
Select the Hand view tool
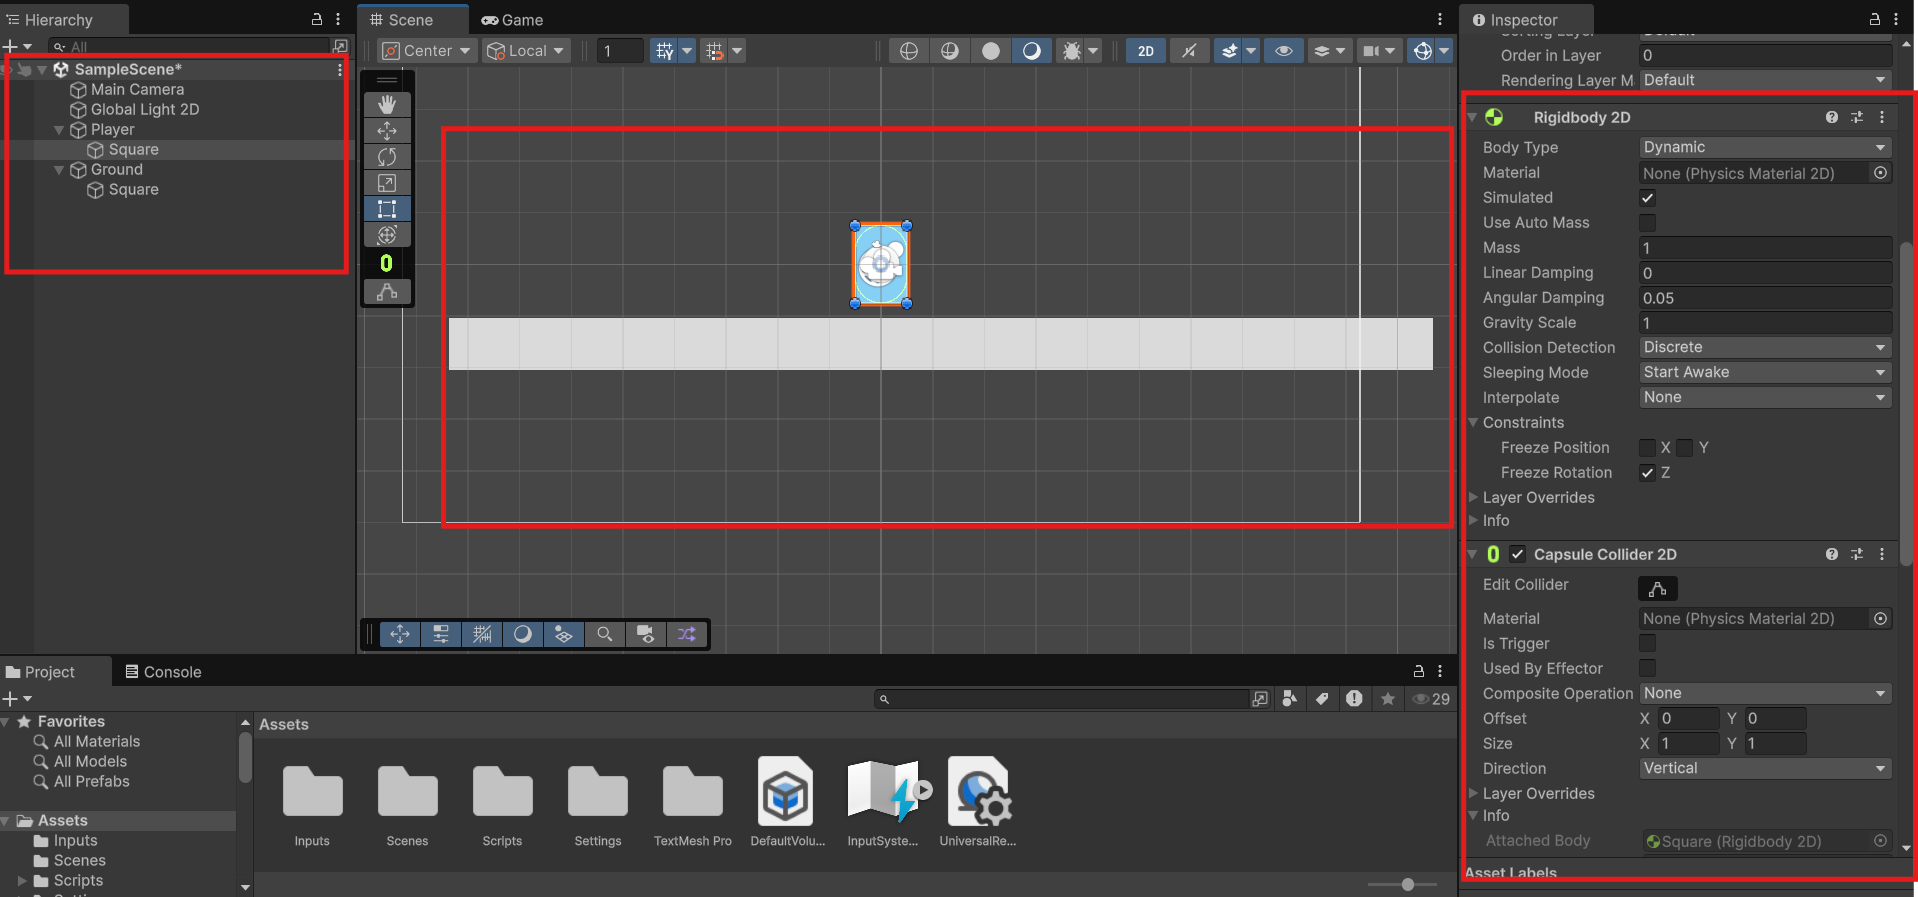point(387,105)
